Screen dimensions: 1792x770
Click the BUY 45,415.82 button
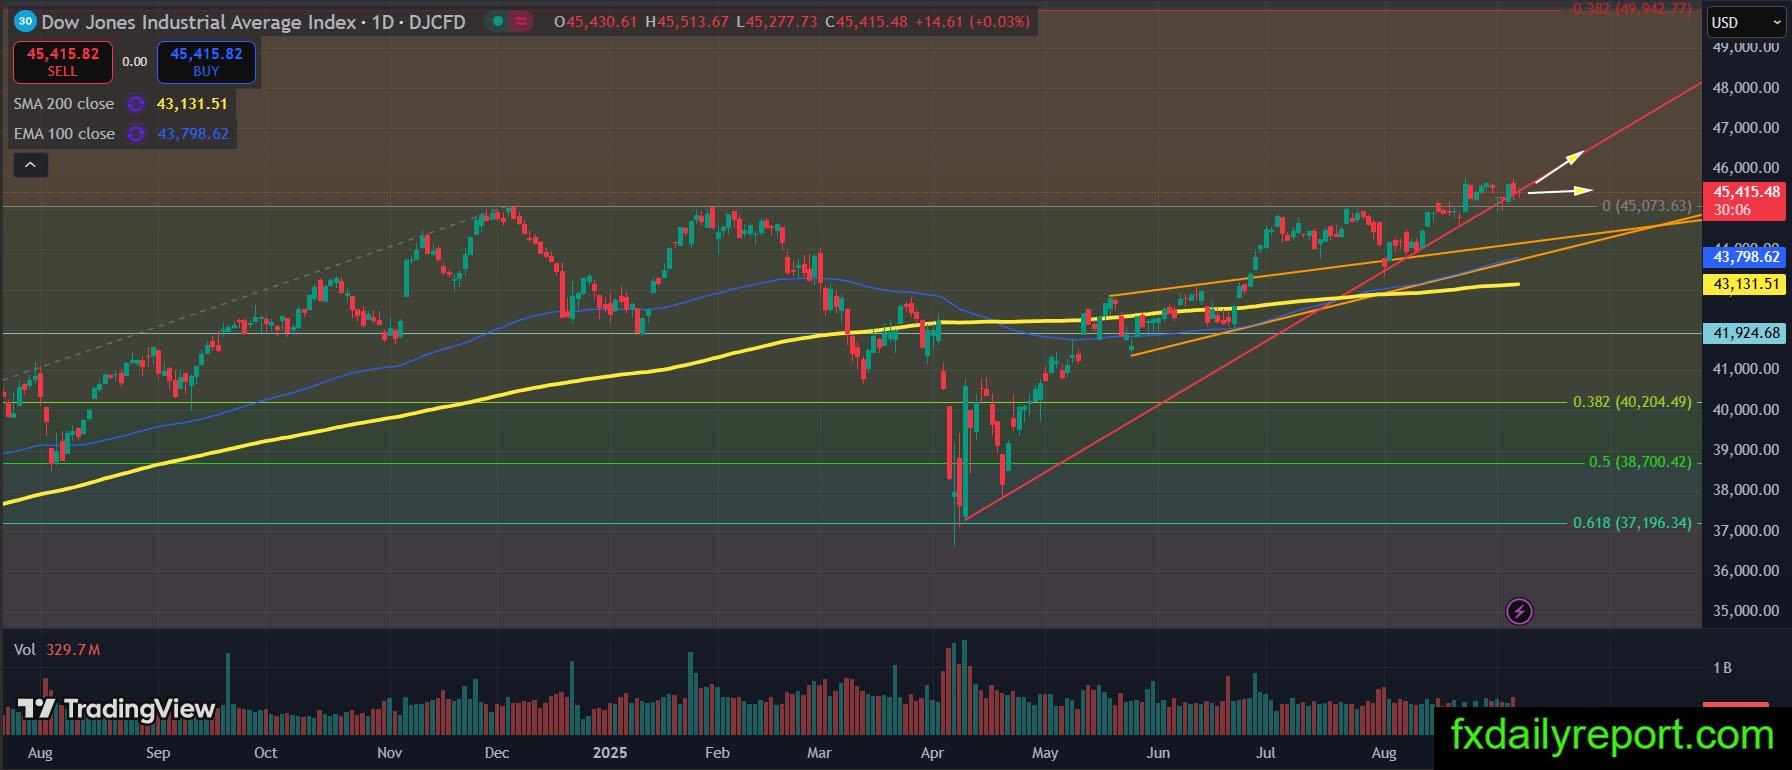[206, 62]
